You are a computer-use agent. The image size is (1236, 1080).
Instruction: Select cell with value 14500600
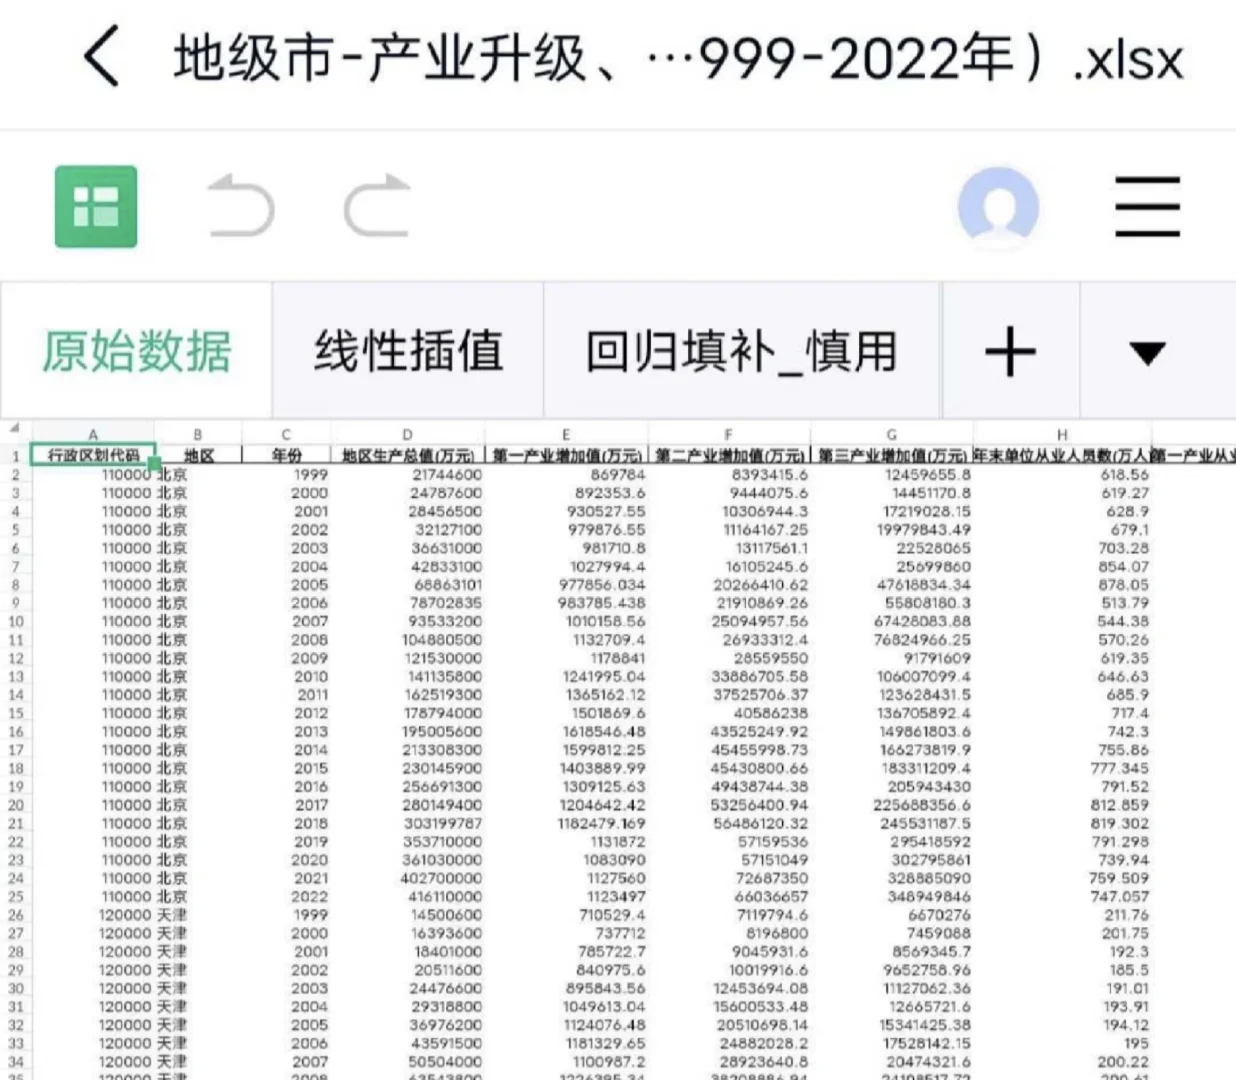(x=407, y=914)
